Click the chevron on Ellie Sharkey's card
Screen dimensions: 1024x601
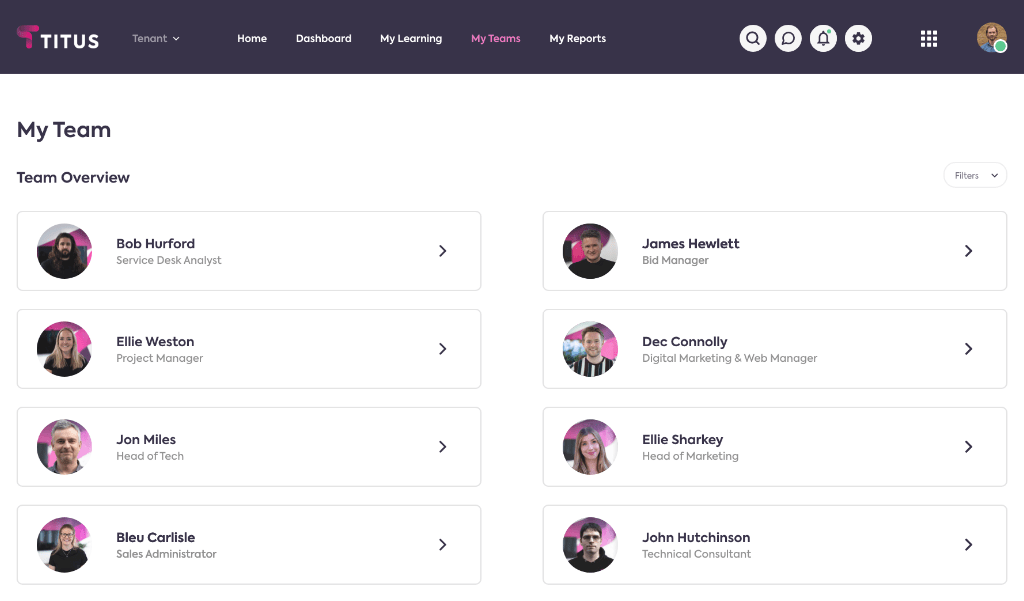coord(968,447)
